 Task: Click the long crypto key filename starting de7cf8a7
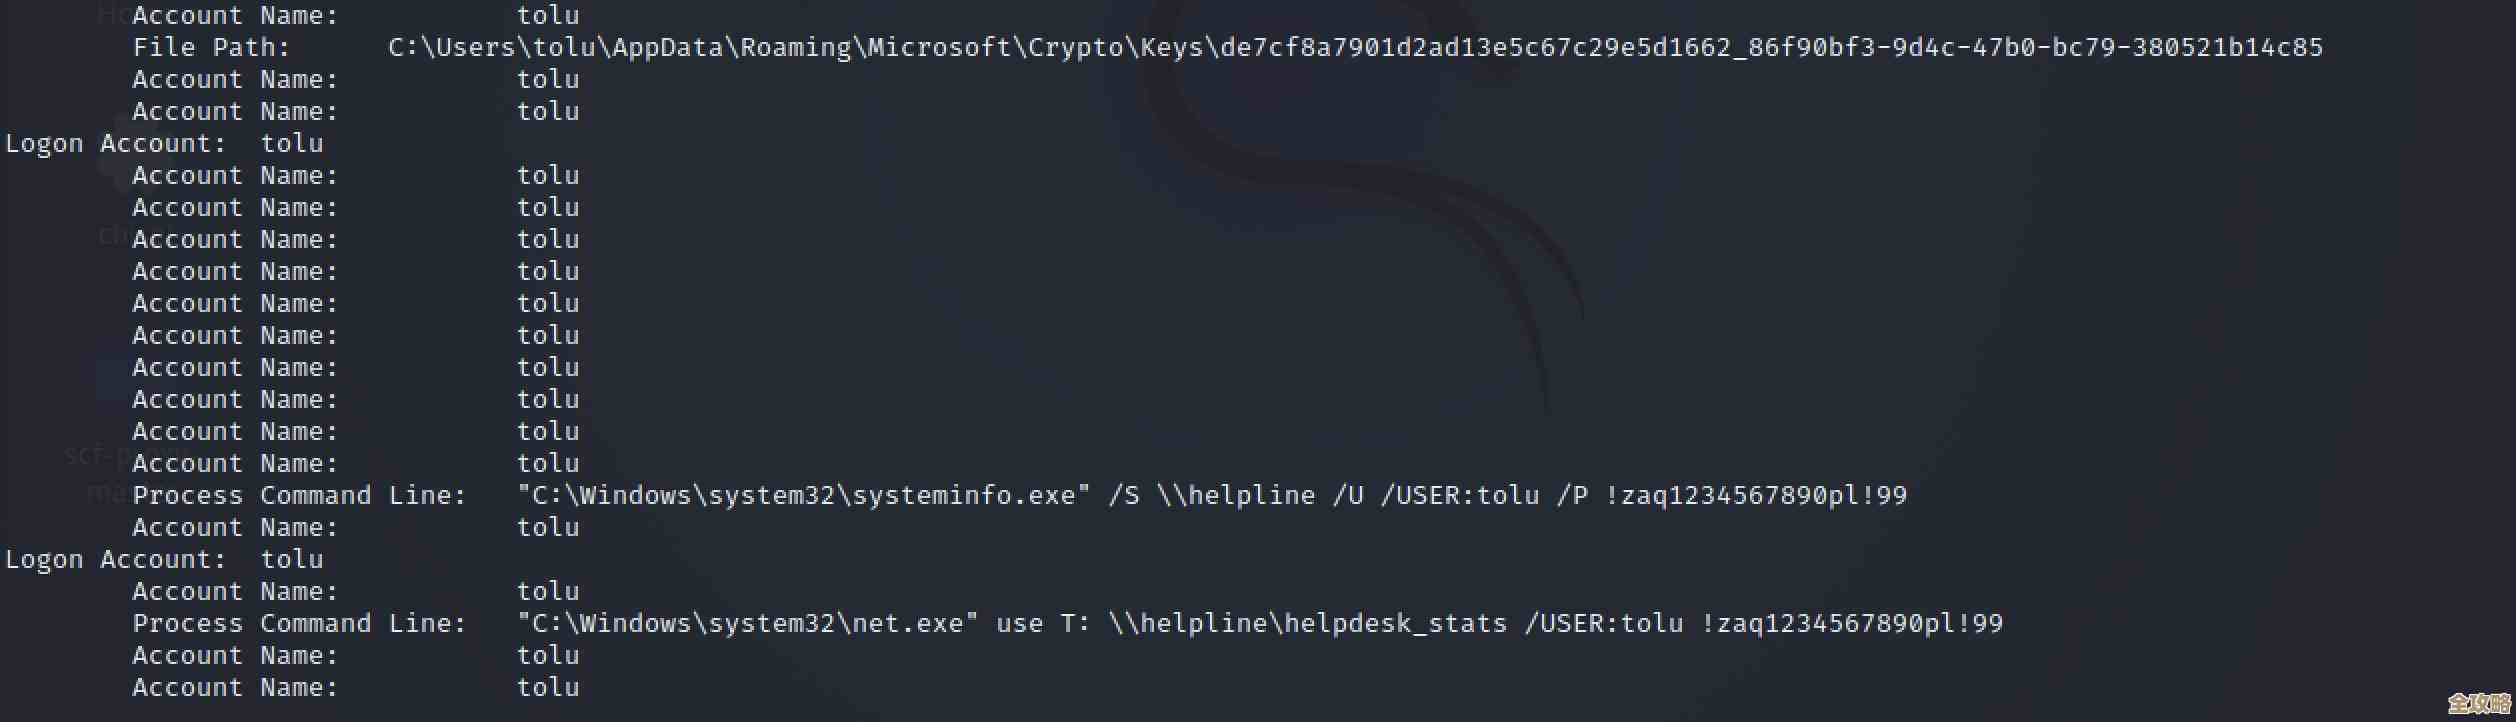[x=1771, y=47]
